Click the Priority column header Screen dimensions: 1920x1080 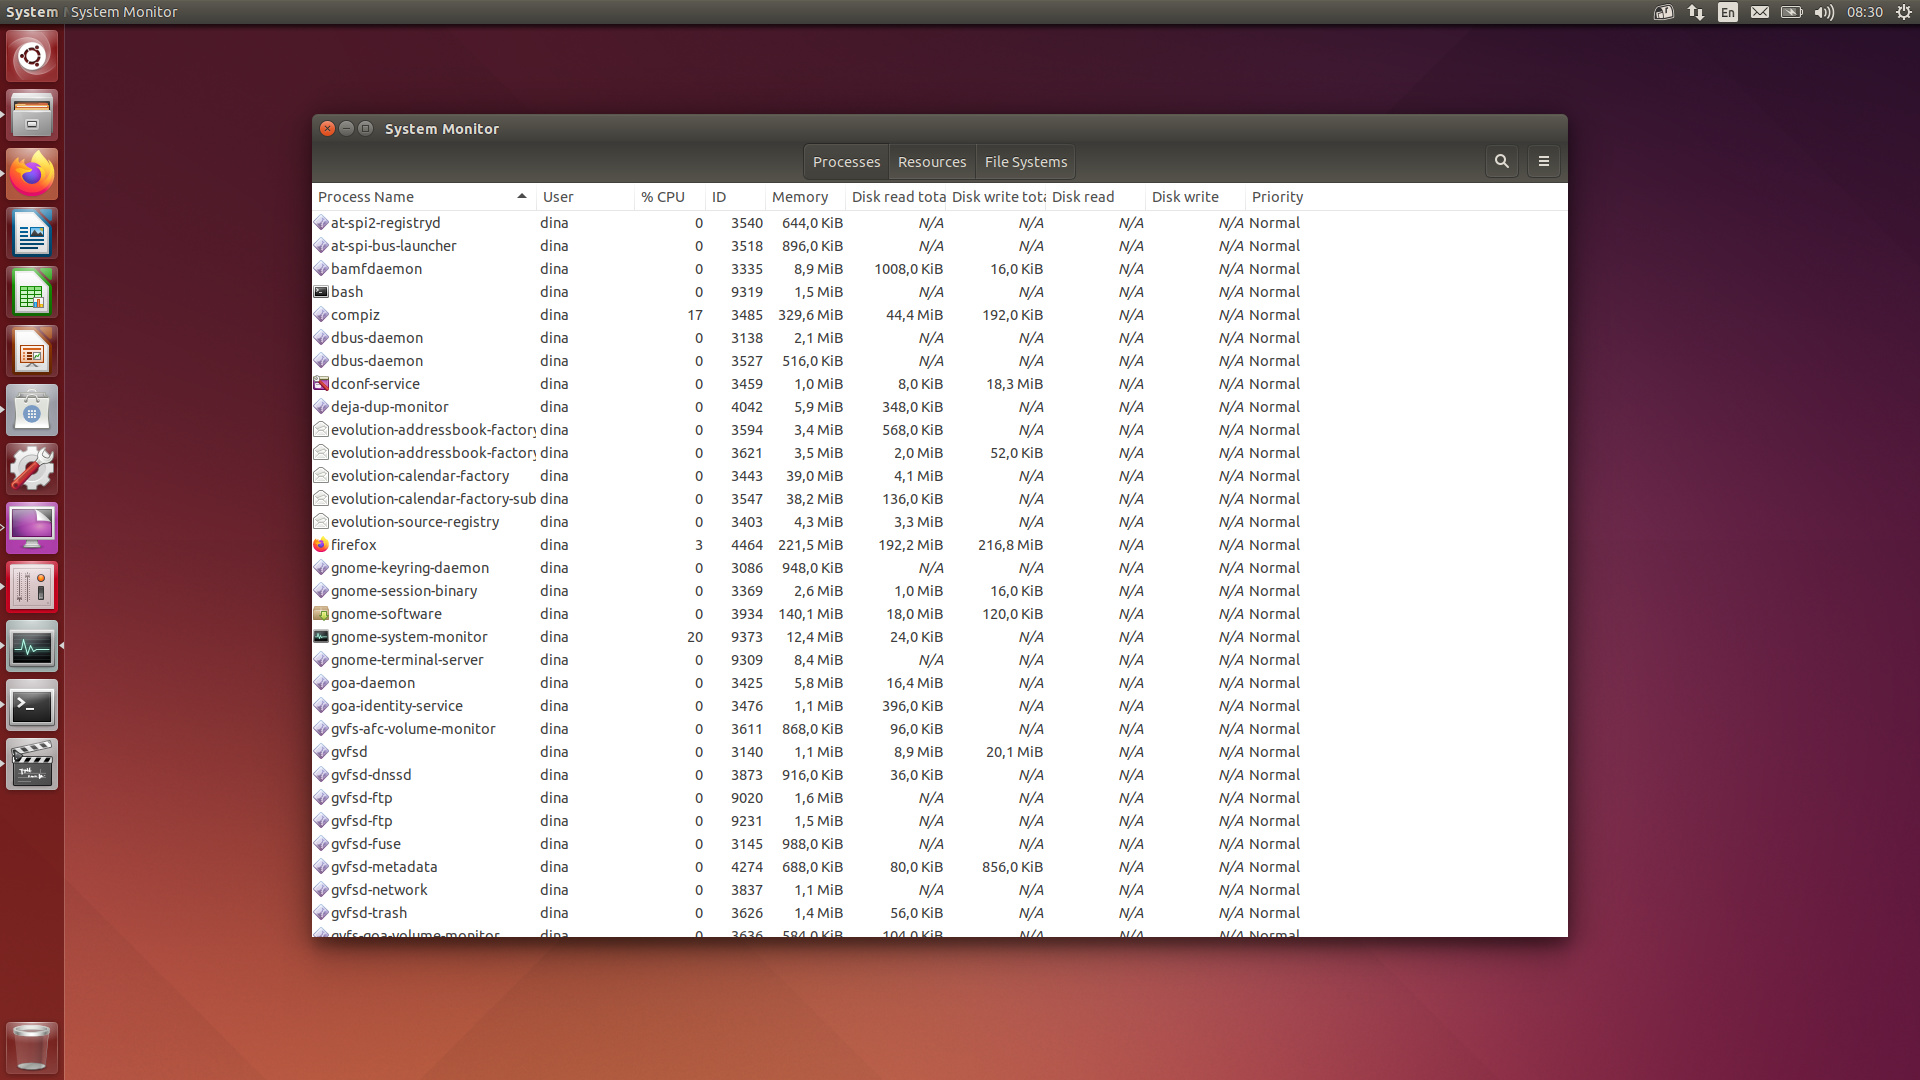tap(1277, 197)
